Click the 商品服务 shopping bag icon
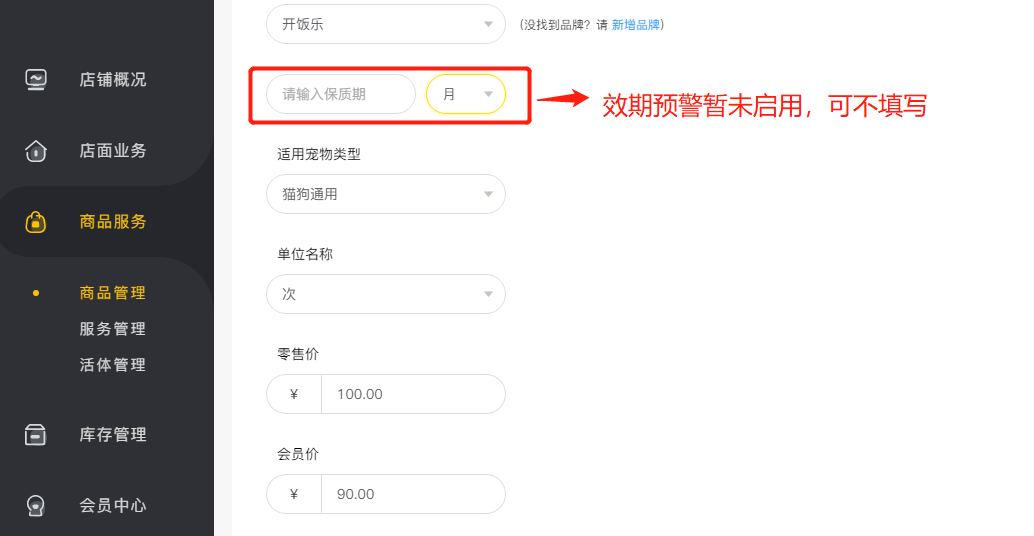The image size is (1034, 536). pyautogui.click(x=36, y=222)
